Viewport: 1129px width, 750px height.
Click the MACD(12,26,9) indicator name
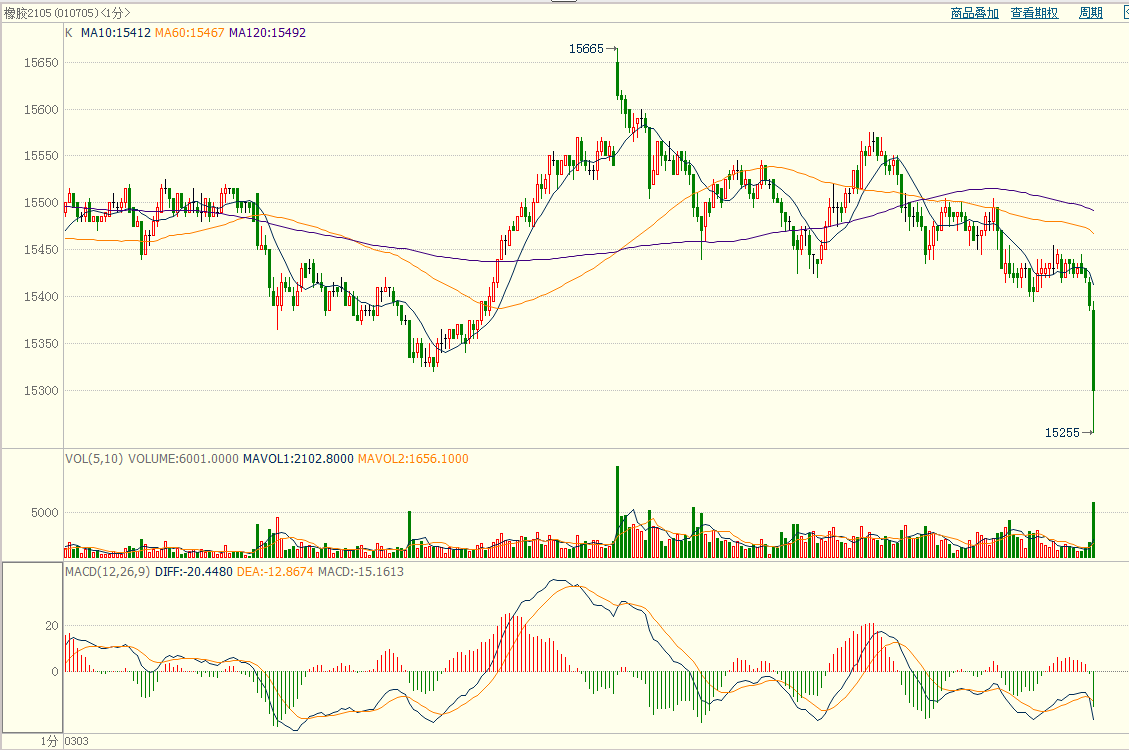tap(107, 571)
